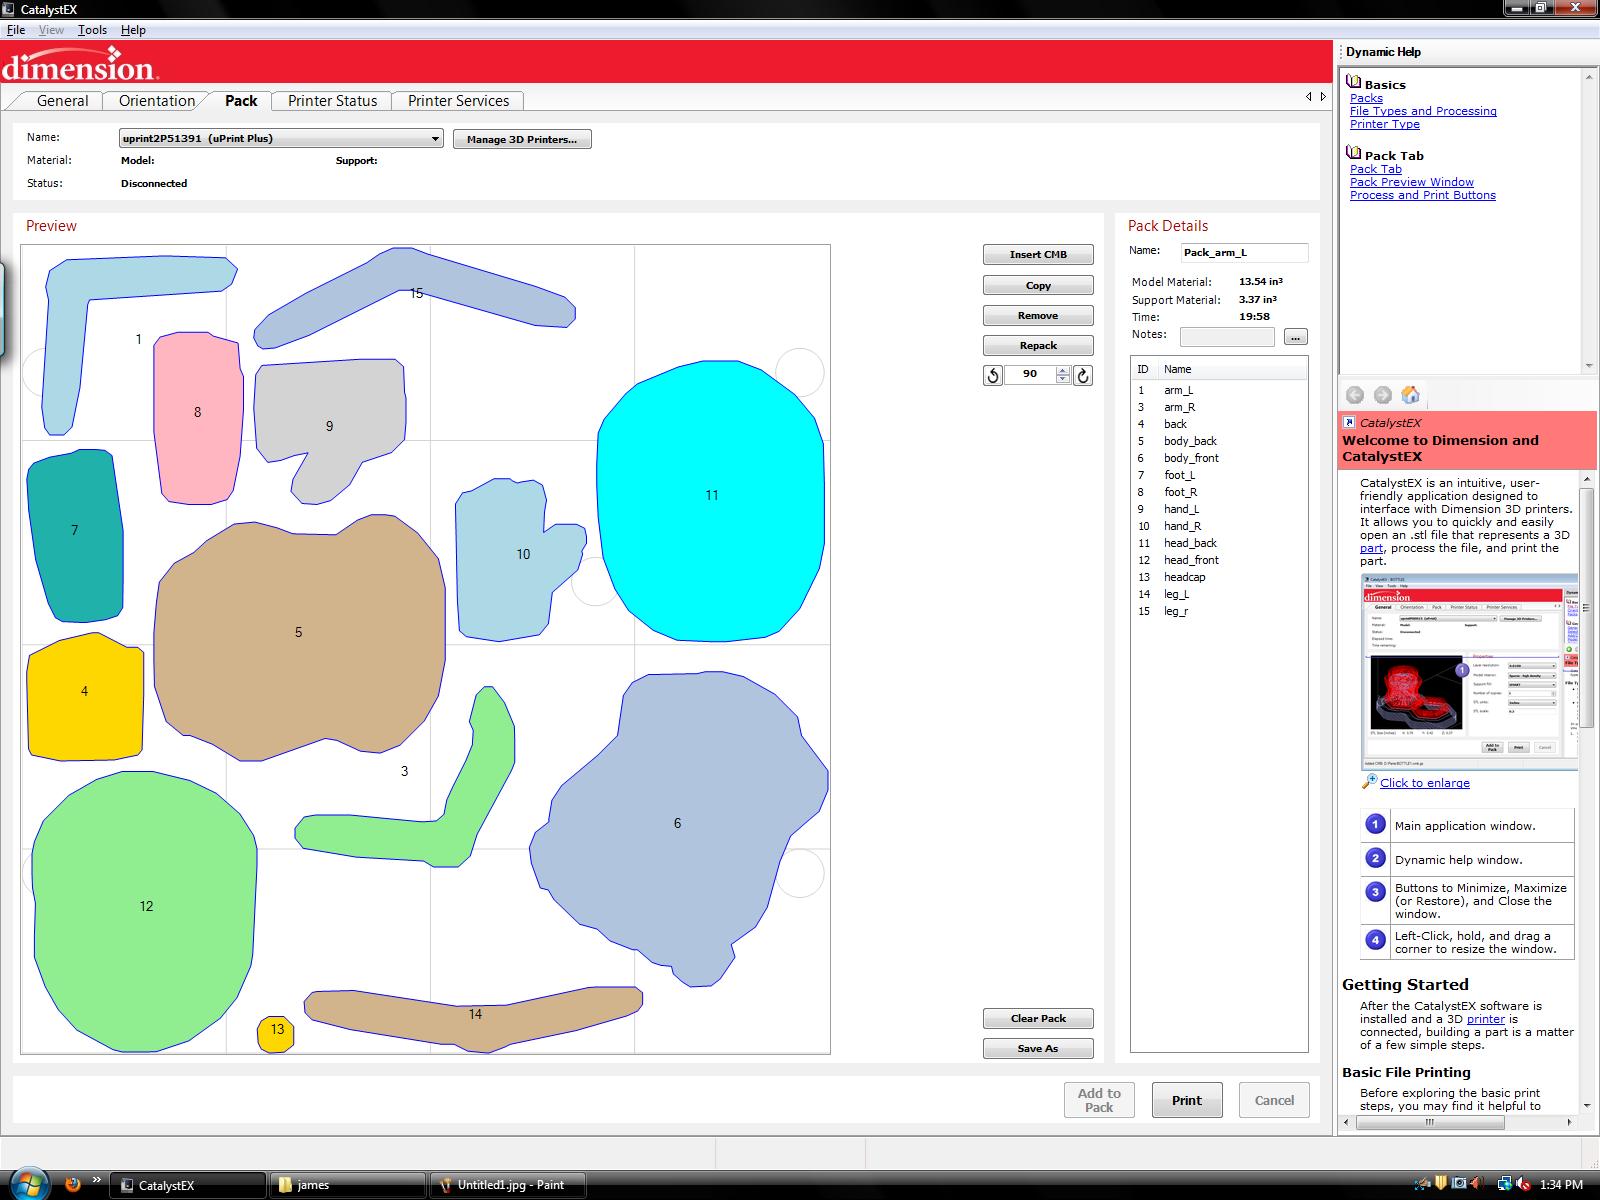This screenshot has height=1200, width=1600.
Task: Click the Print button
Action: [1187, 1101]
